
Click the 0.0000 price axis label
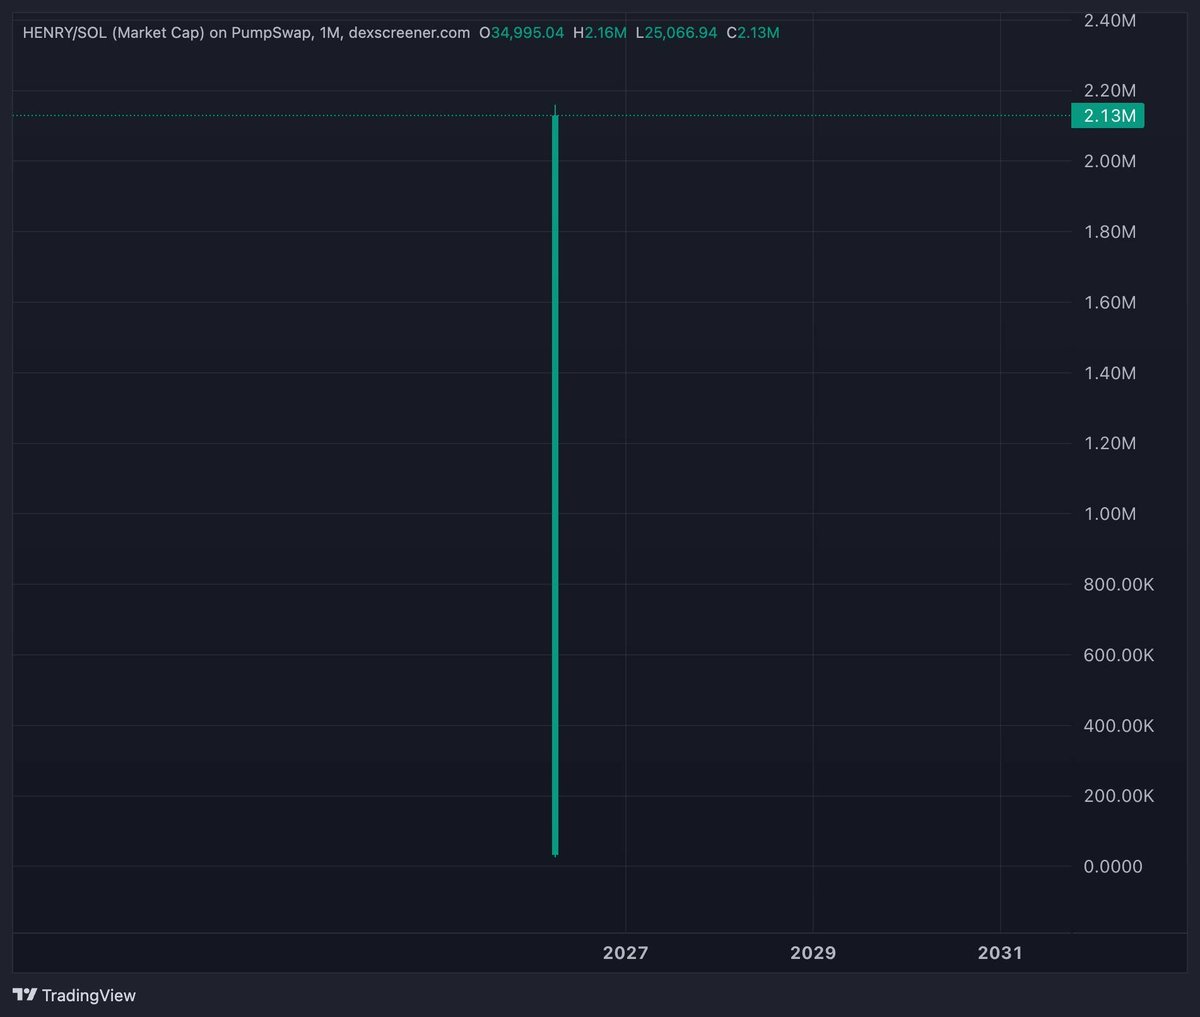point(1113,866)
